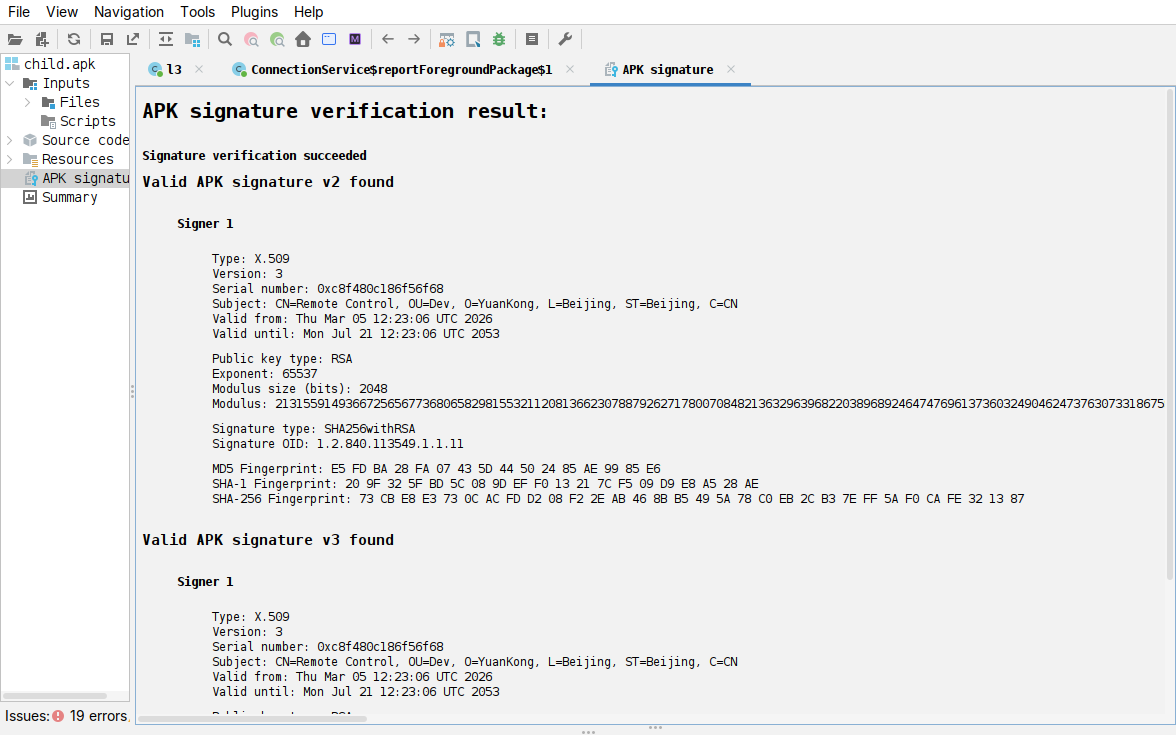1176x735 pixels.
Task: Click the Export project arrow icon
Action: click(x=133, y=39)
